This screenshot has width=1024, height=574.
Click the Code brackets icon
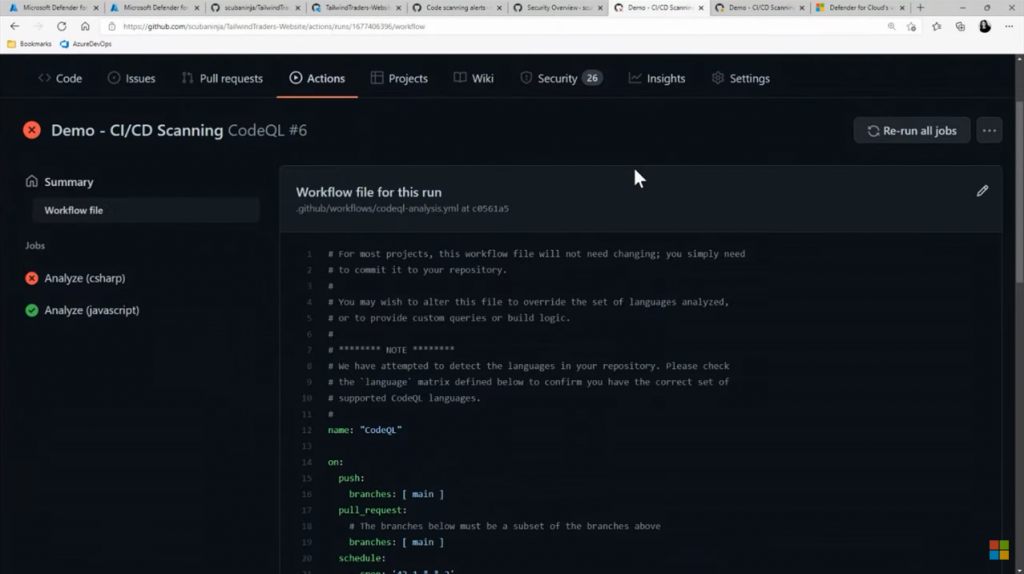click(44, 78)
